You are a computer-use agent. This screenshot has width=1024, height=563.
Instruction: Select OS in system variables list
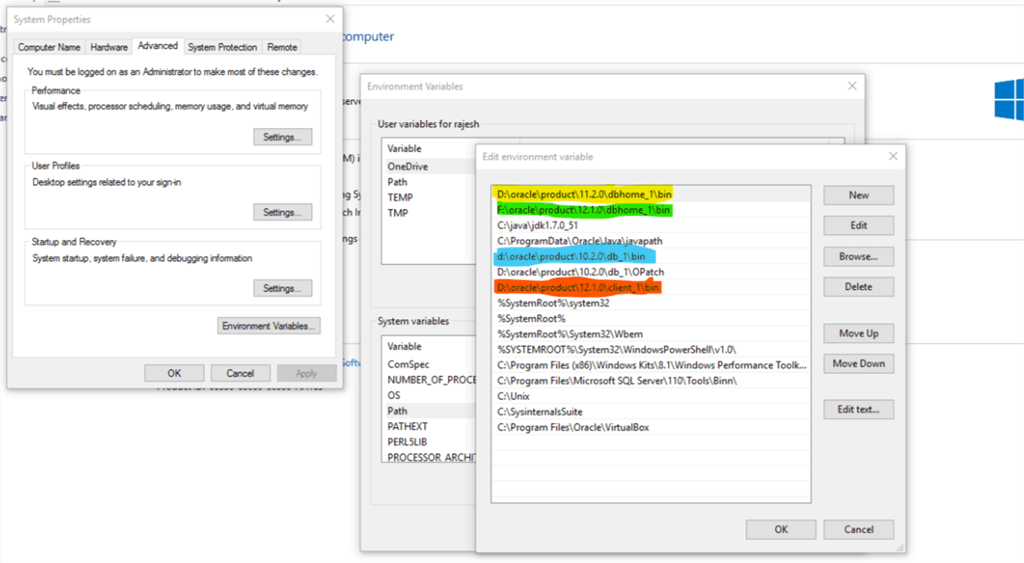pos(429,395)
